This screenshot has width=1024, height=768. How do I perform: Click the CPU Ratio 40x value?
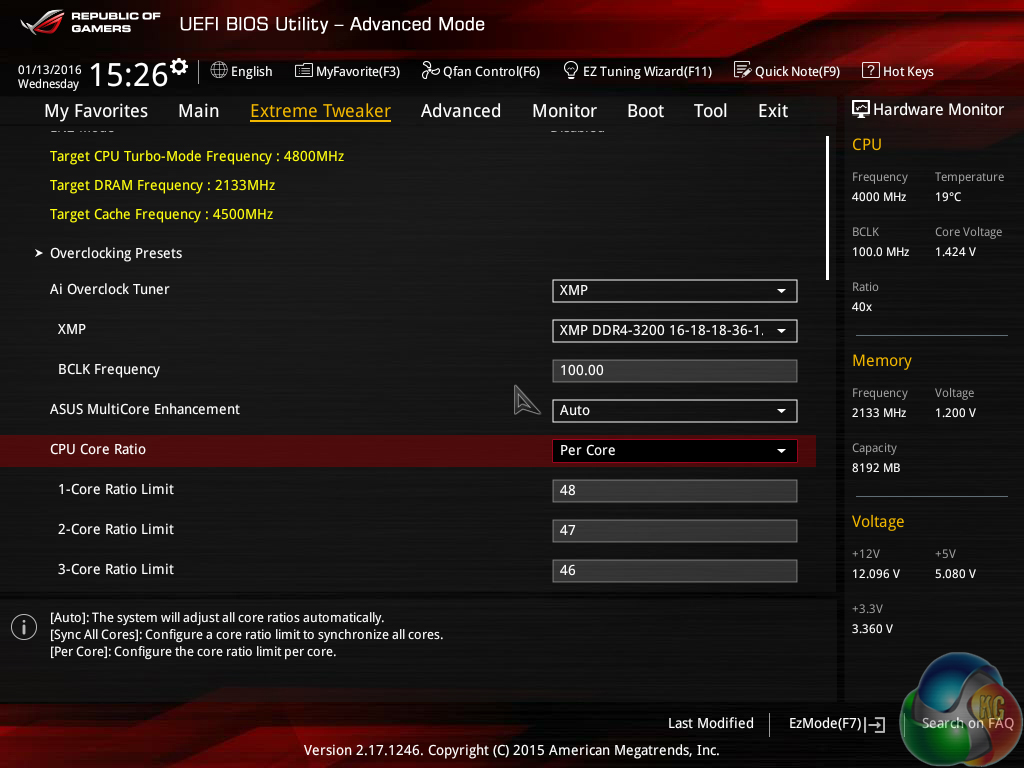pyautogui.click(x=862, y=307)
